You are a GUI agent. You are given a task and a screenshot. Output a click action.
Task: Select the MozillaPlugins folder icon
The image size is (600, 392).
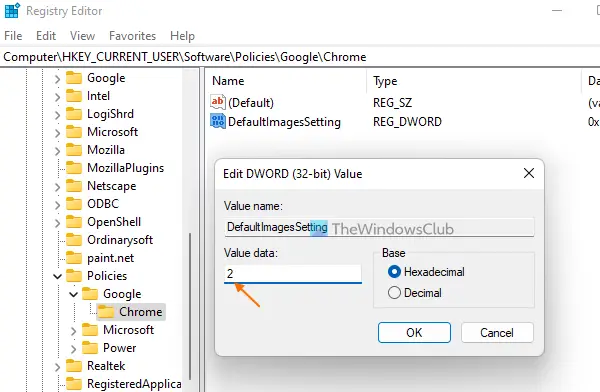74,168
